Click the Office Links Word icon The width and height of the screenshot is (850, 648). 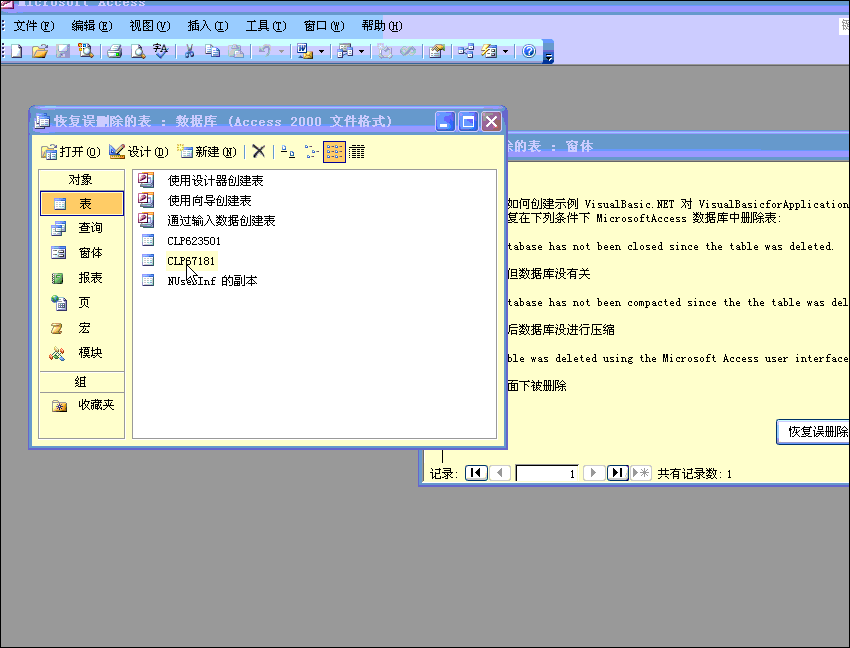pos(304,52)
